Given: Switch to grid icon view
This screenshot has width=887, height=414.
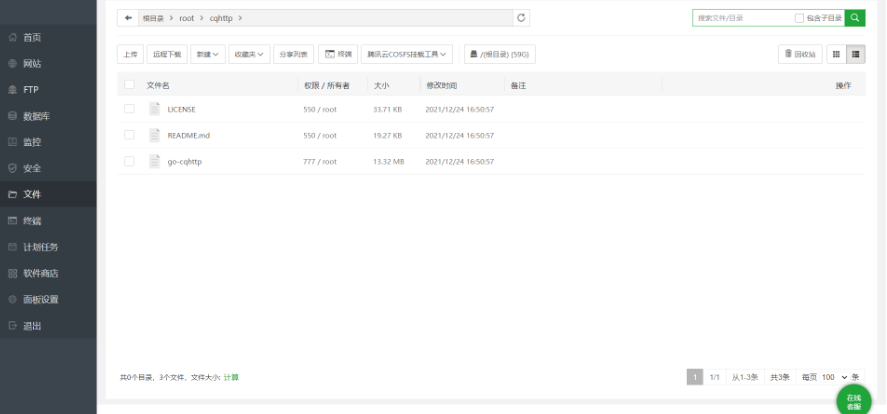Looking at the screenshot, I should (x=836, y=54).
